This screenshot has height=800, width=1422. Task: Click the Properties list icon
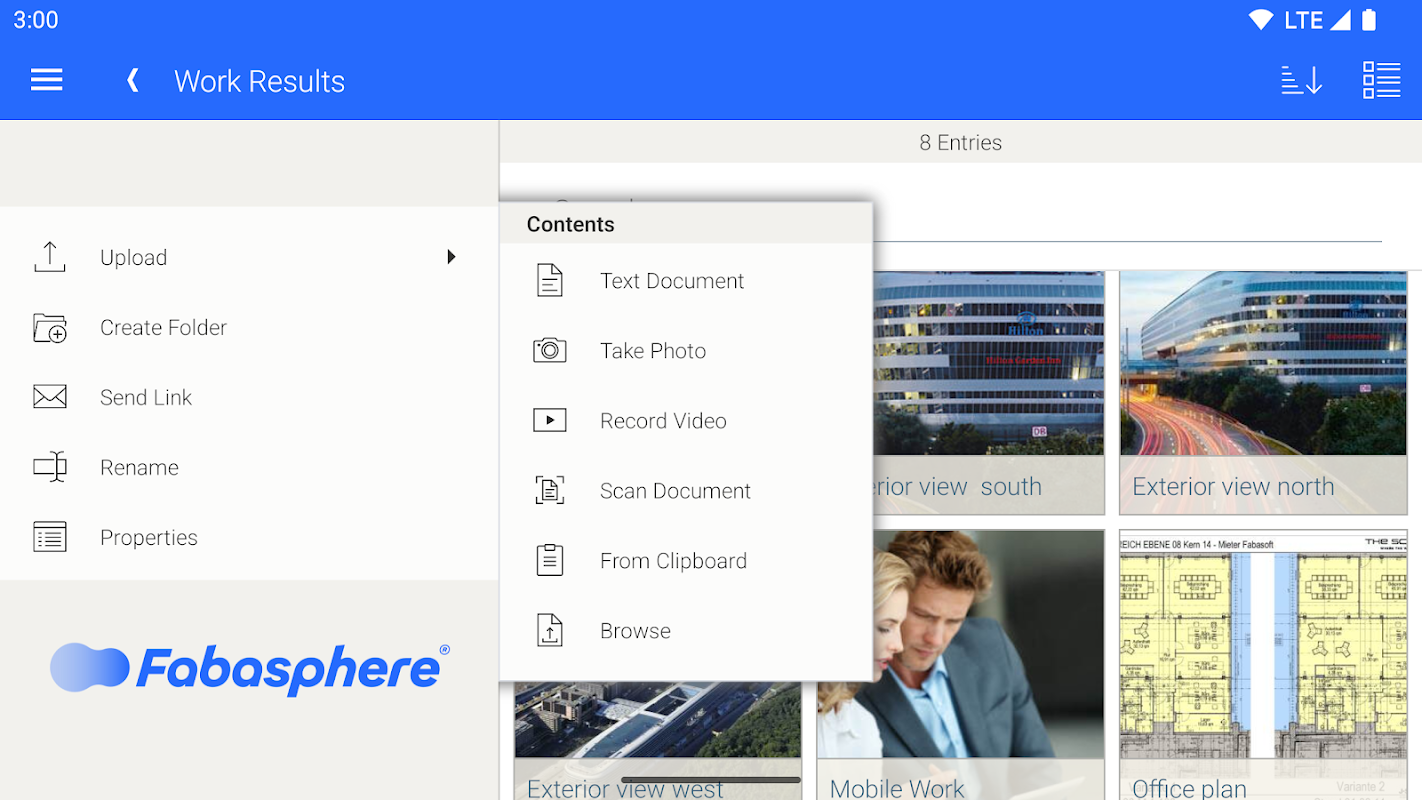(50, 537)
